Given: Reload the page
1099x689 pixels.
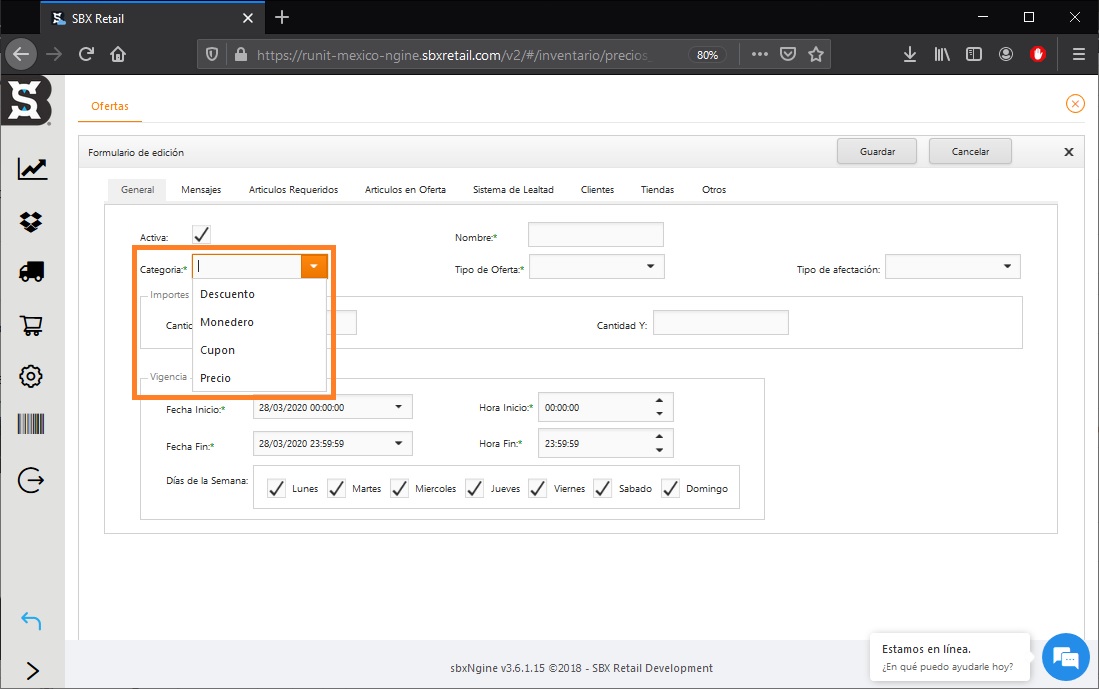Looking at the screenshot, I should [x=86, y=54].
